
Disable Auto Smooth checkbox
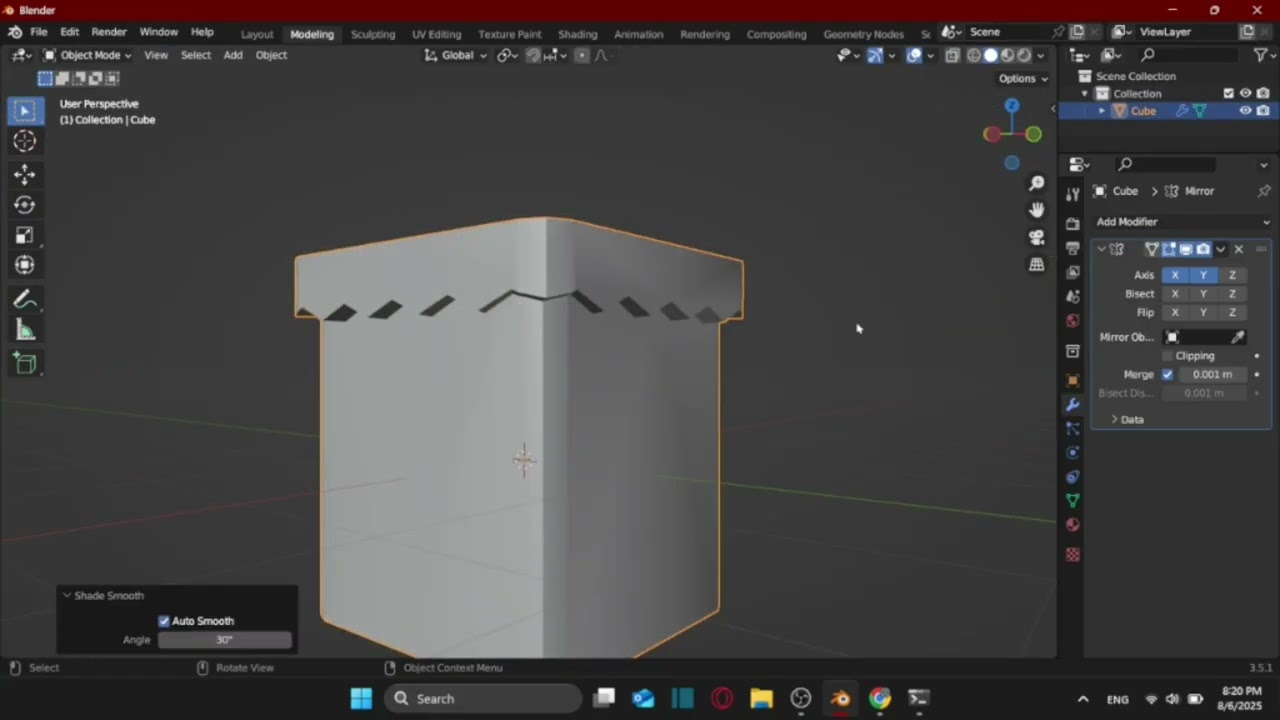(x=164, y=621)
